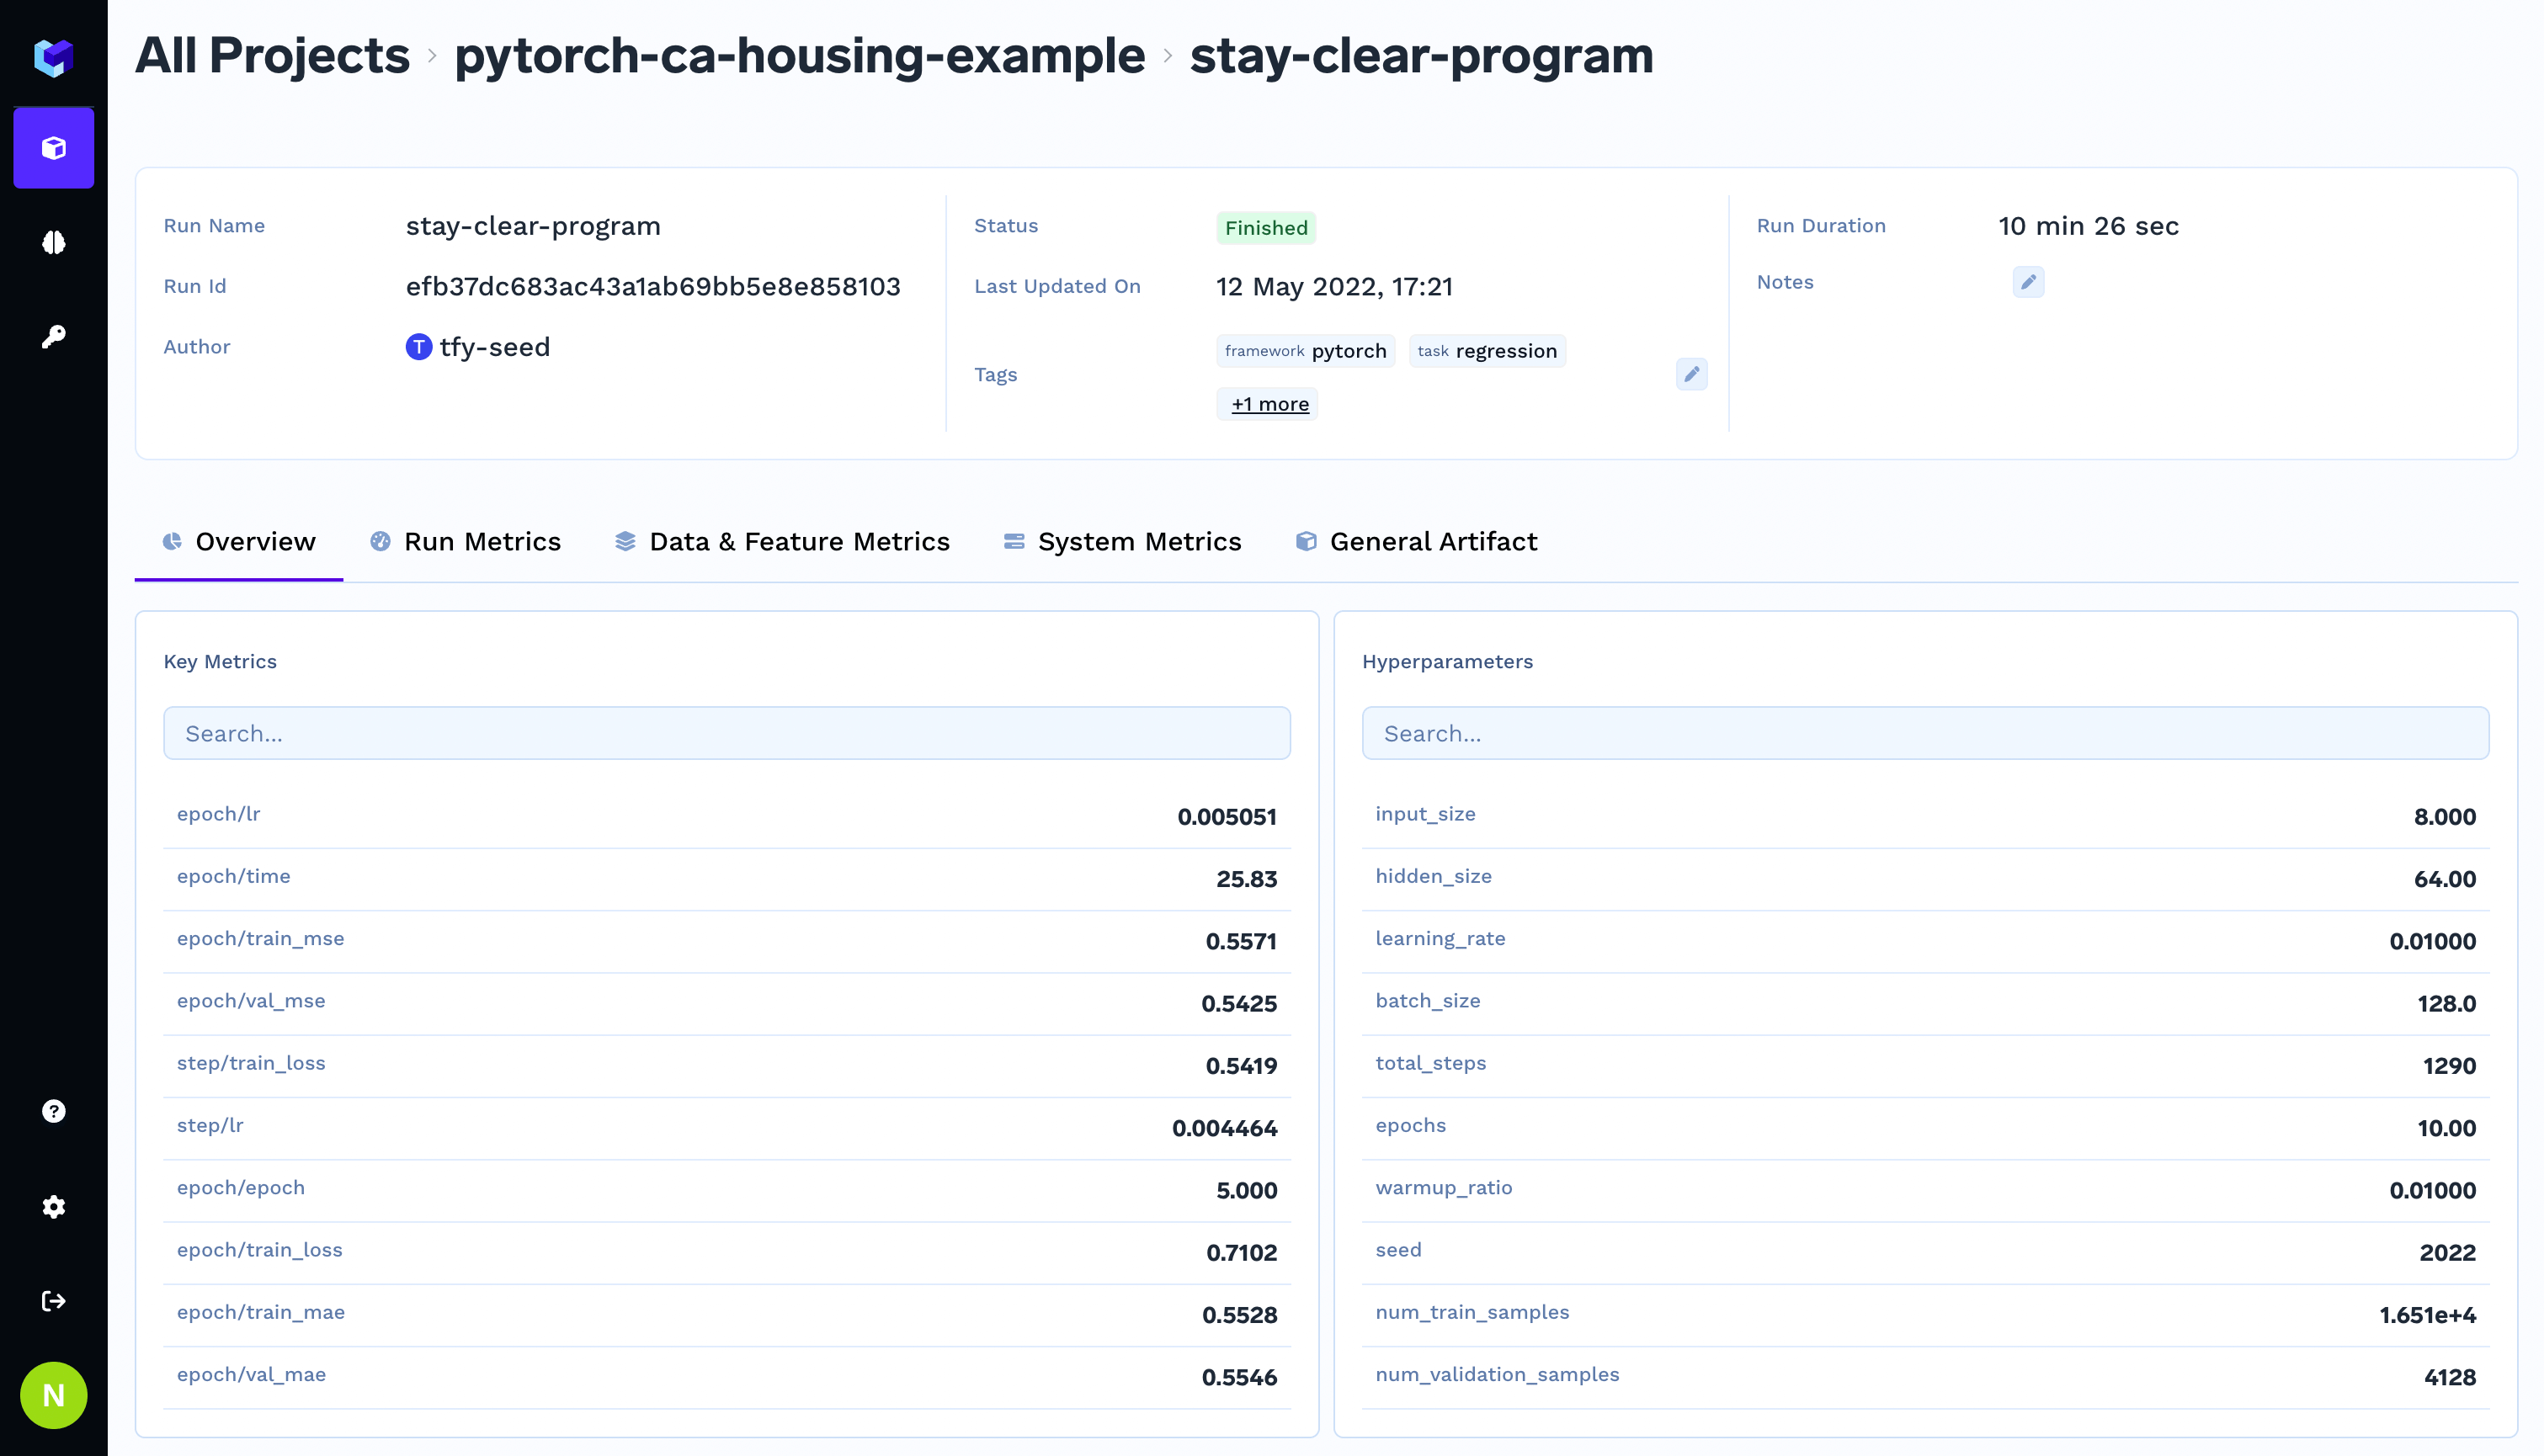Switch to the Overview tab

click(239, 541)
